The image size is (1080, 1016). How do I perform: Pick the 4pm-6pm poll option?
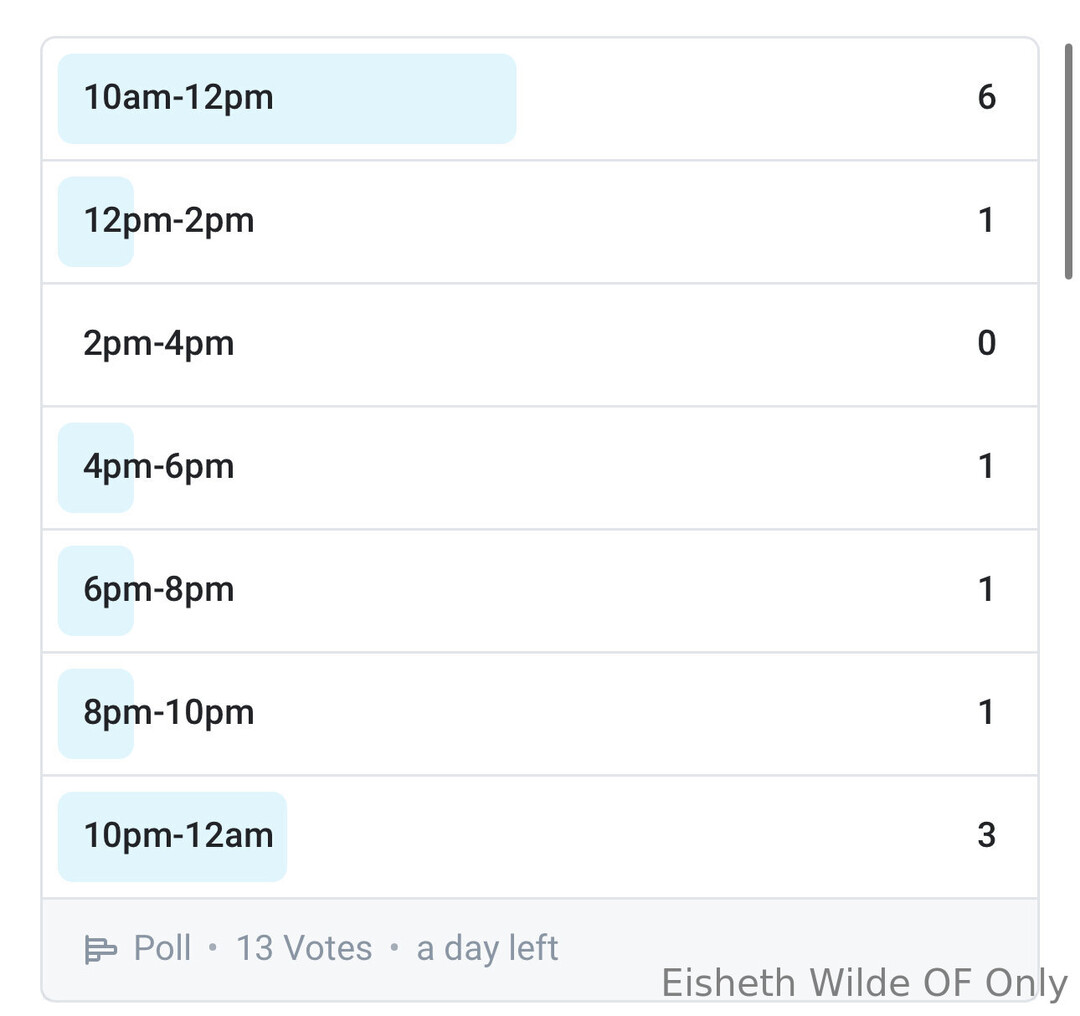pos(158,467)
